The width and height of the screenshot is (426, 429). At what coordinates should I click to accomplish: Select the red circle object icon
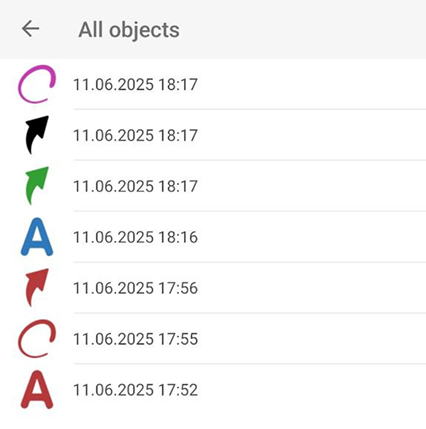37,339
